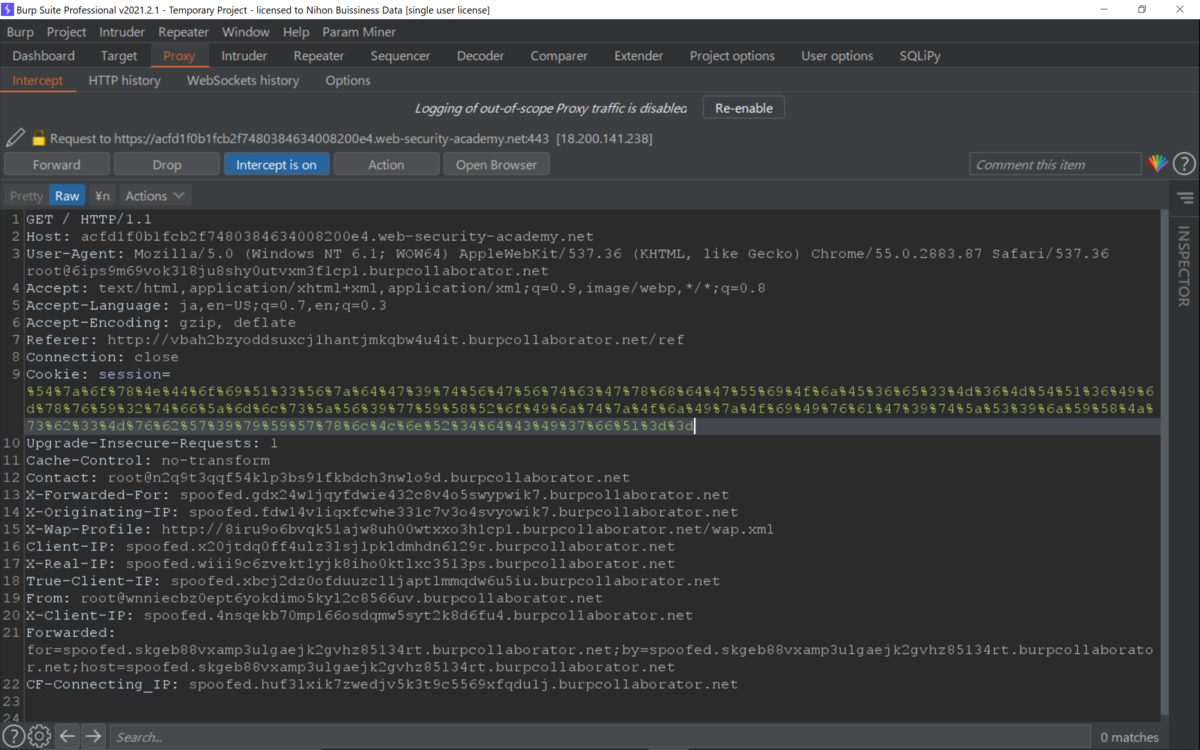Open the highlight color picker icon

point(1157,164)
